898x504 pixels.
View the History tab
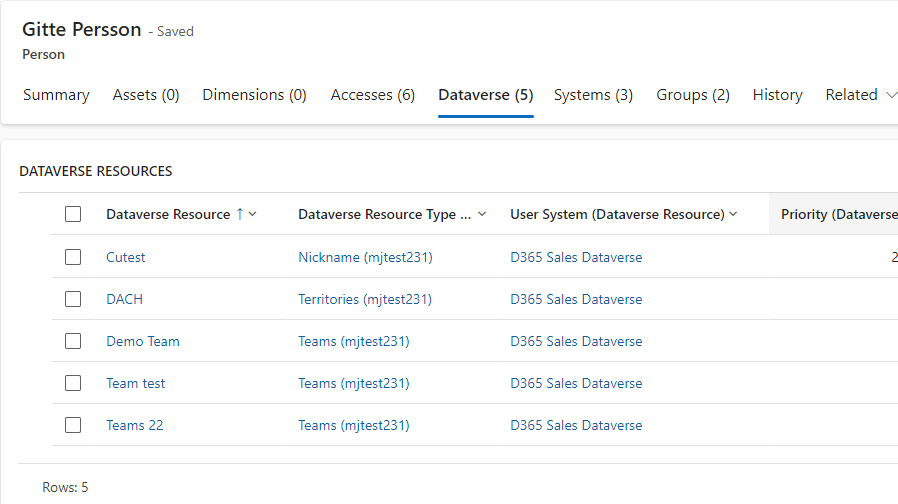[x=777, y=95]
